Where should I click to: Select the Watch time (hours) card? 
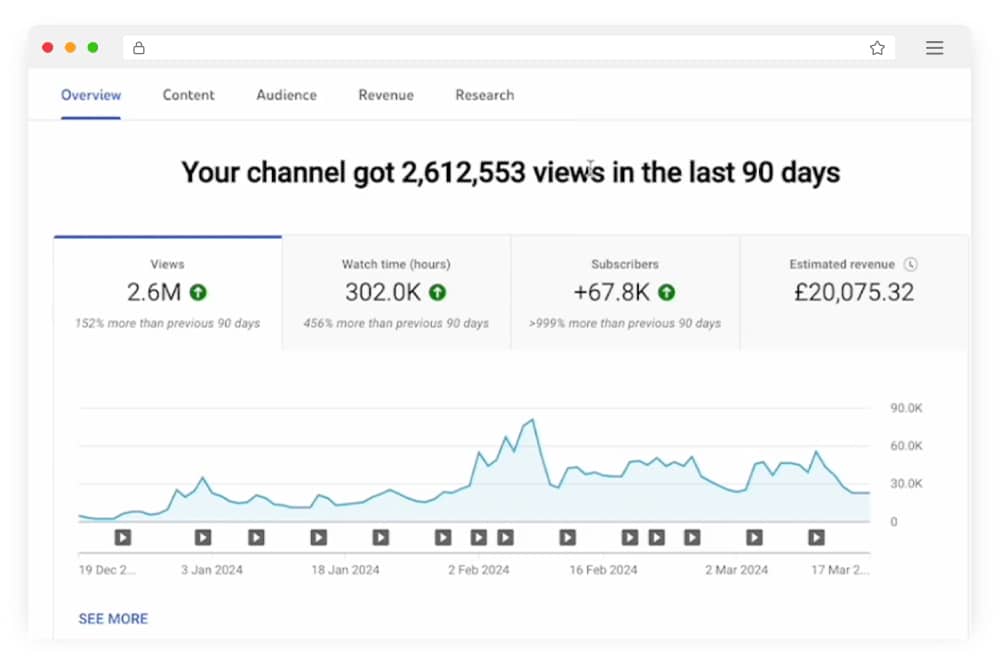[396, 293]
